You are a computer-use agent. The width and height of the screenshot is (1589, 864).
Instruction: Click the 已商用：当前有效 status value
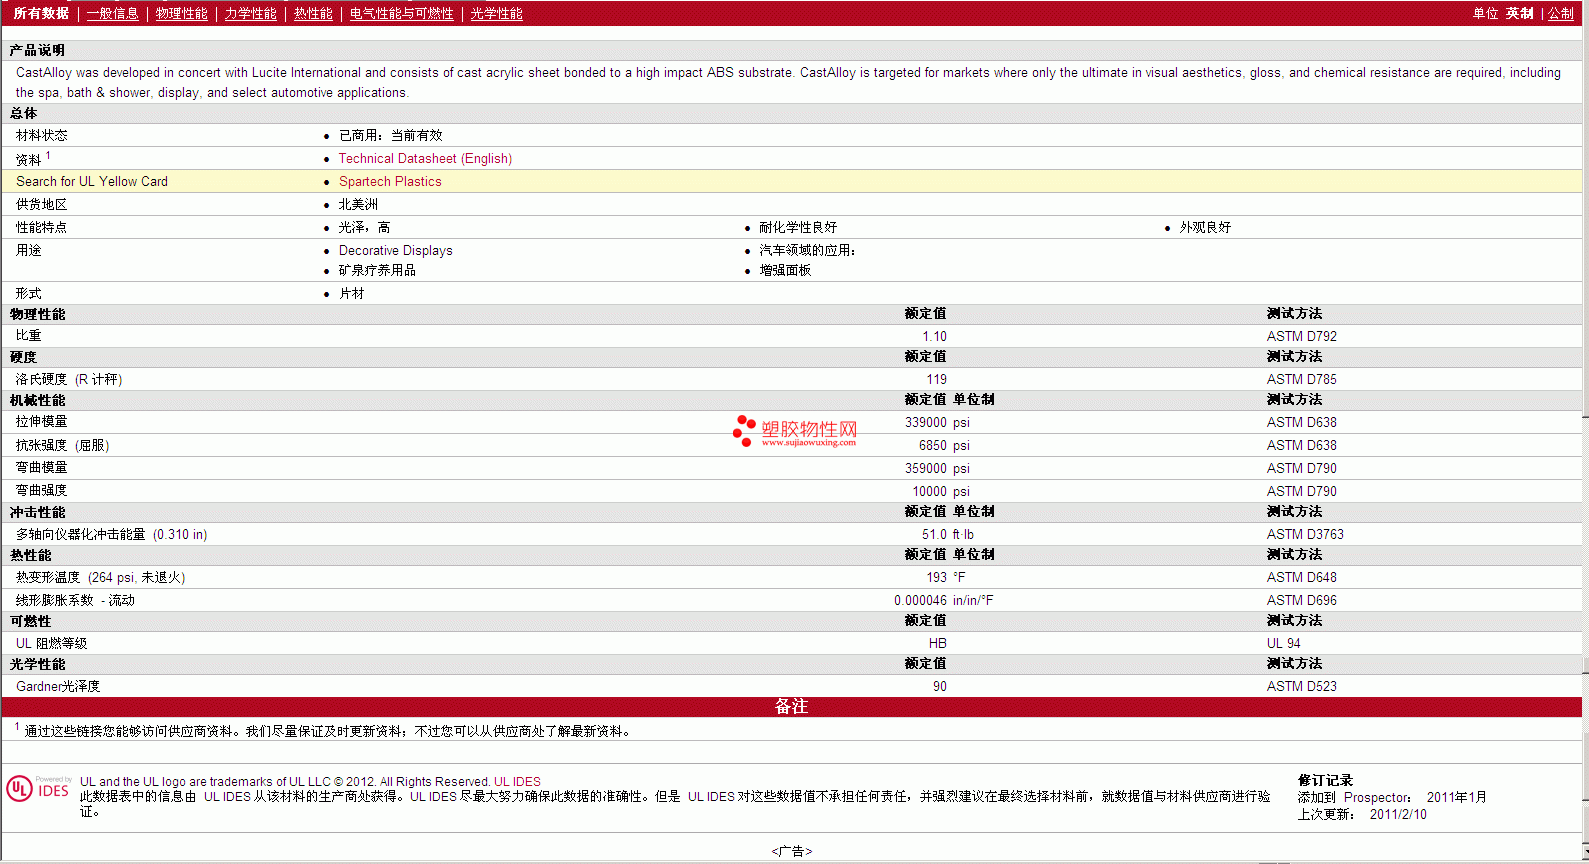[390, 135]
